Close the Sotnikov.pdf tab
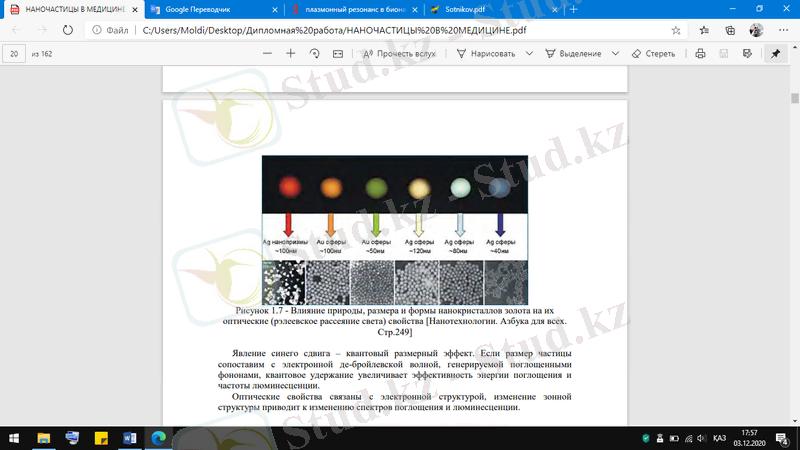 [555, 9]
